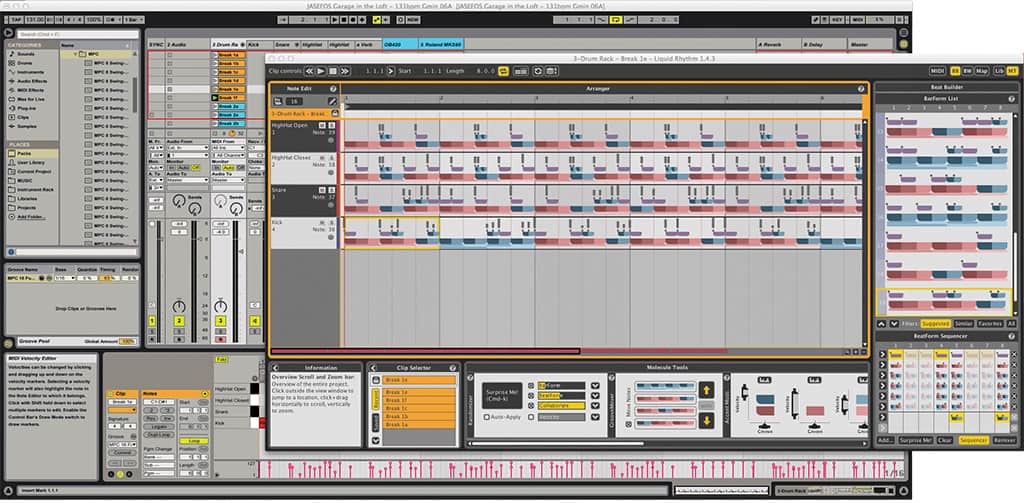Select Sounds category in Ableton browser
Image resolution: width=1024 pixels, height=503 pixels.
point(27,55)
